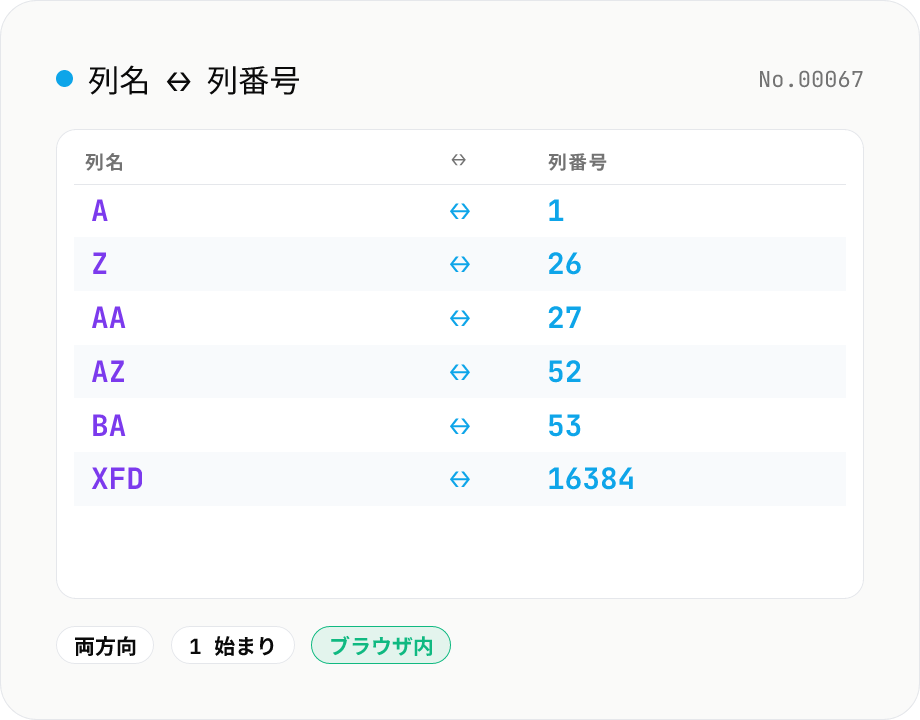Screen dimensions: 920x720
Task: Click the 列名 word in the title
Action: click(119, 81)
